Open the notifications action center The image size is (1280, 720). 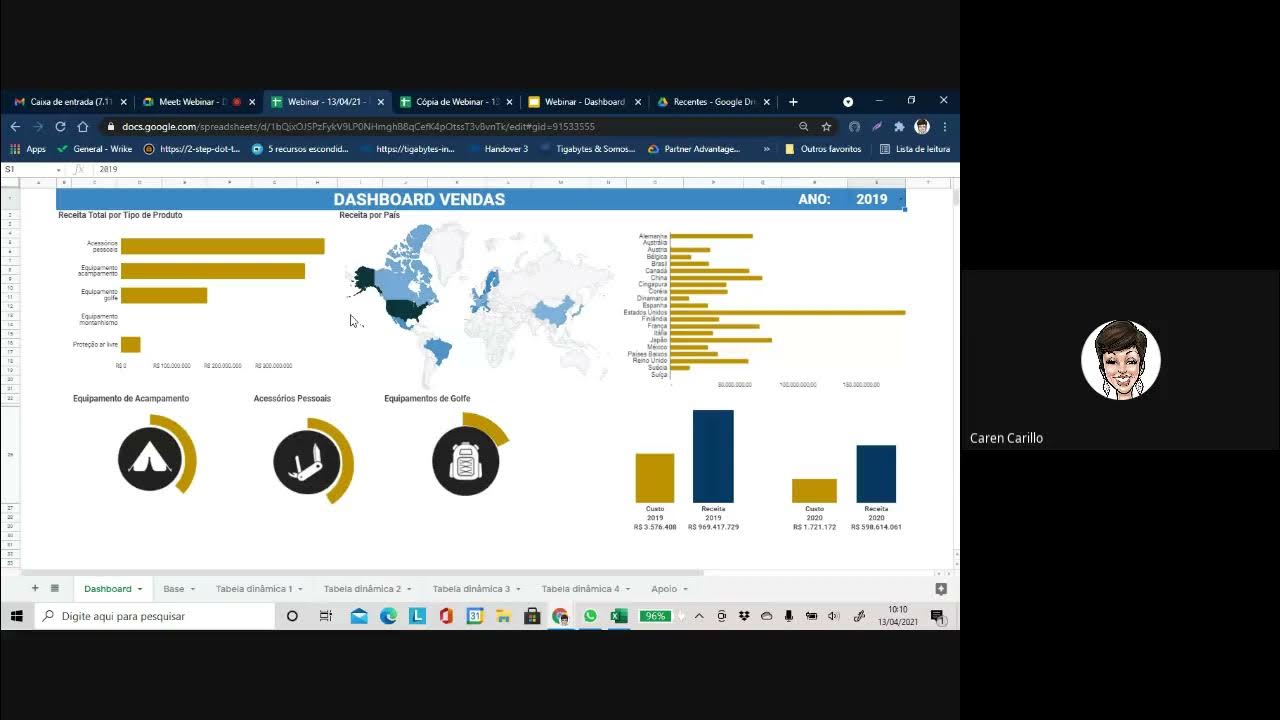[x=937, y=616]
